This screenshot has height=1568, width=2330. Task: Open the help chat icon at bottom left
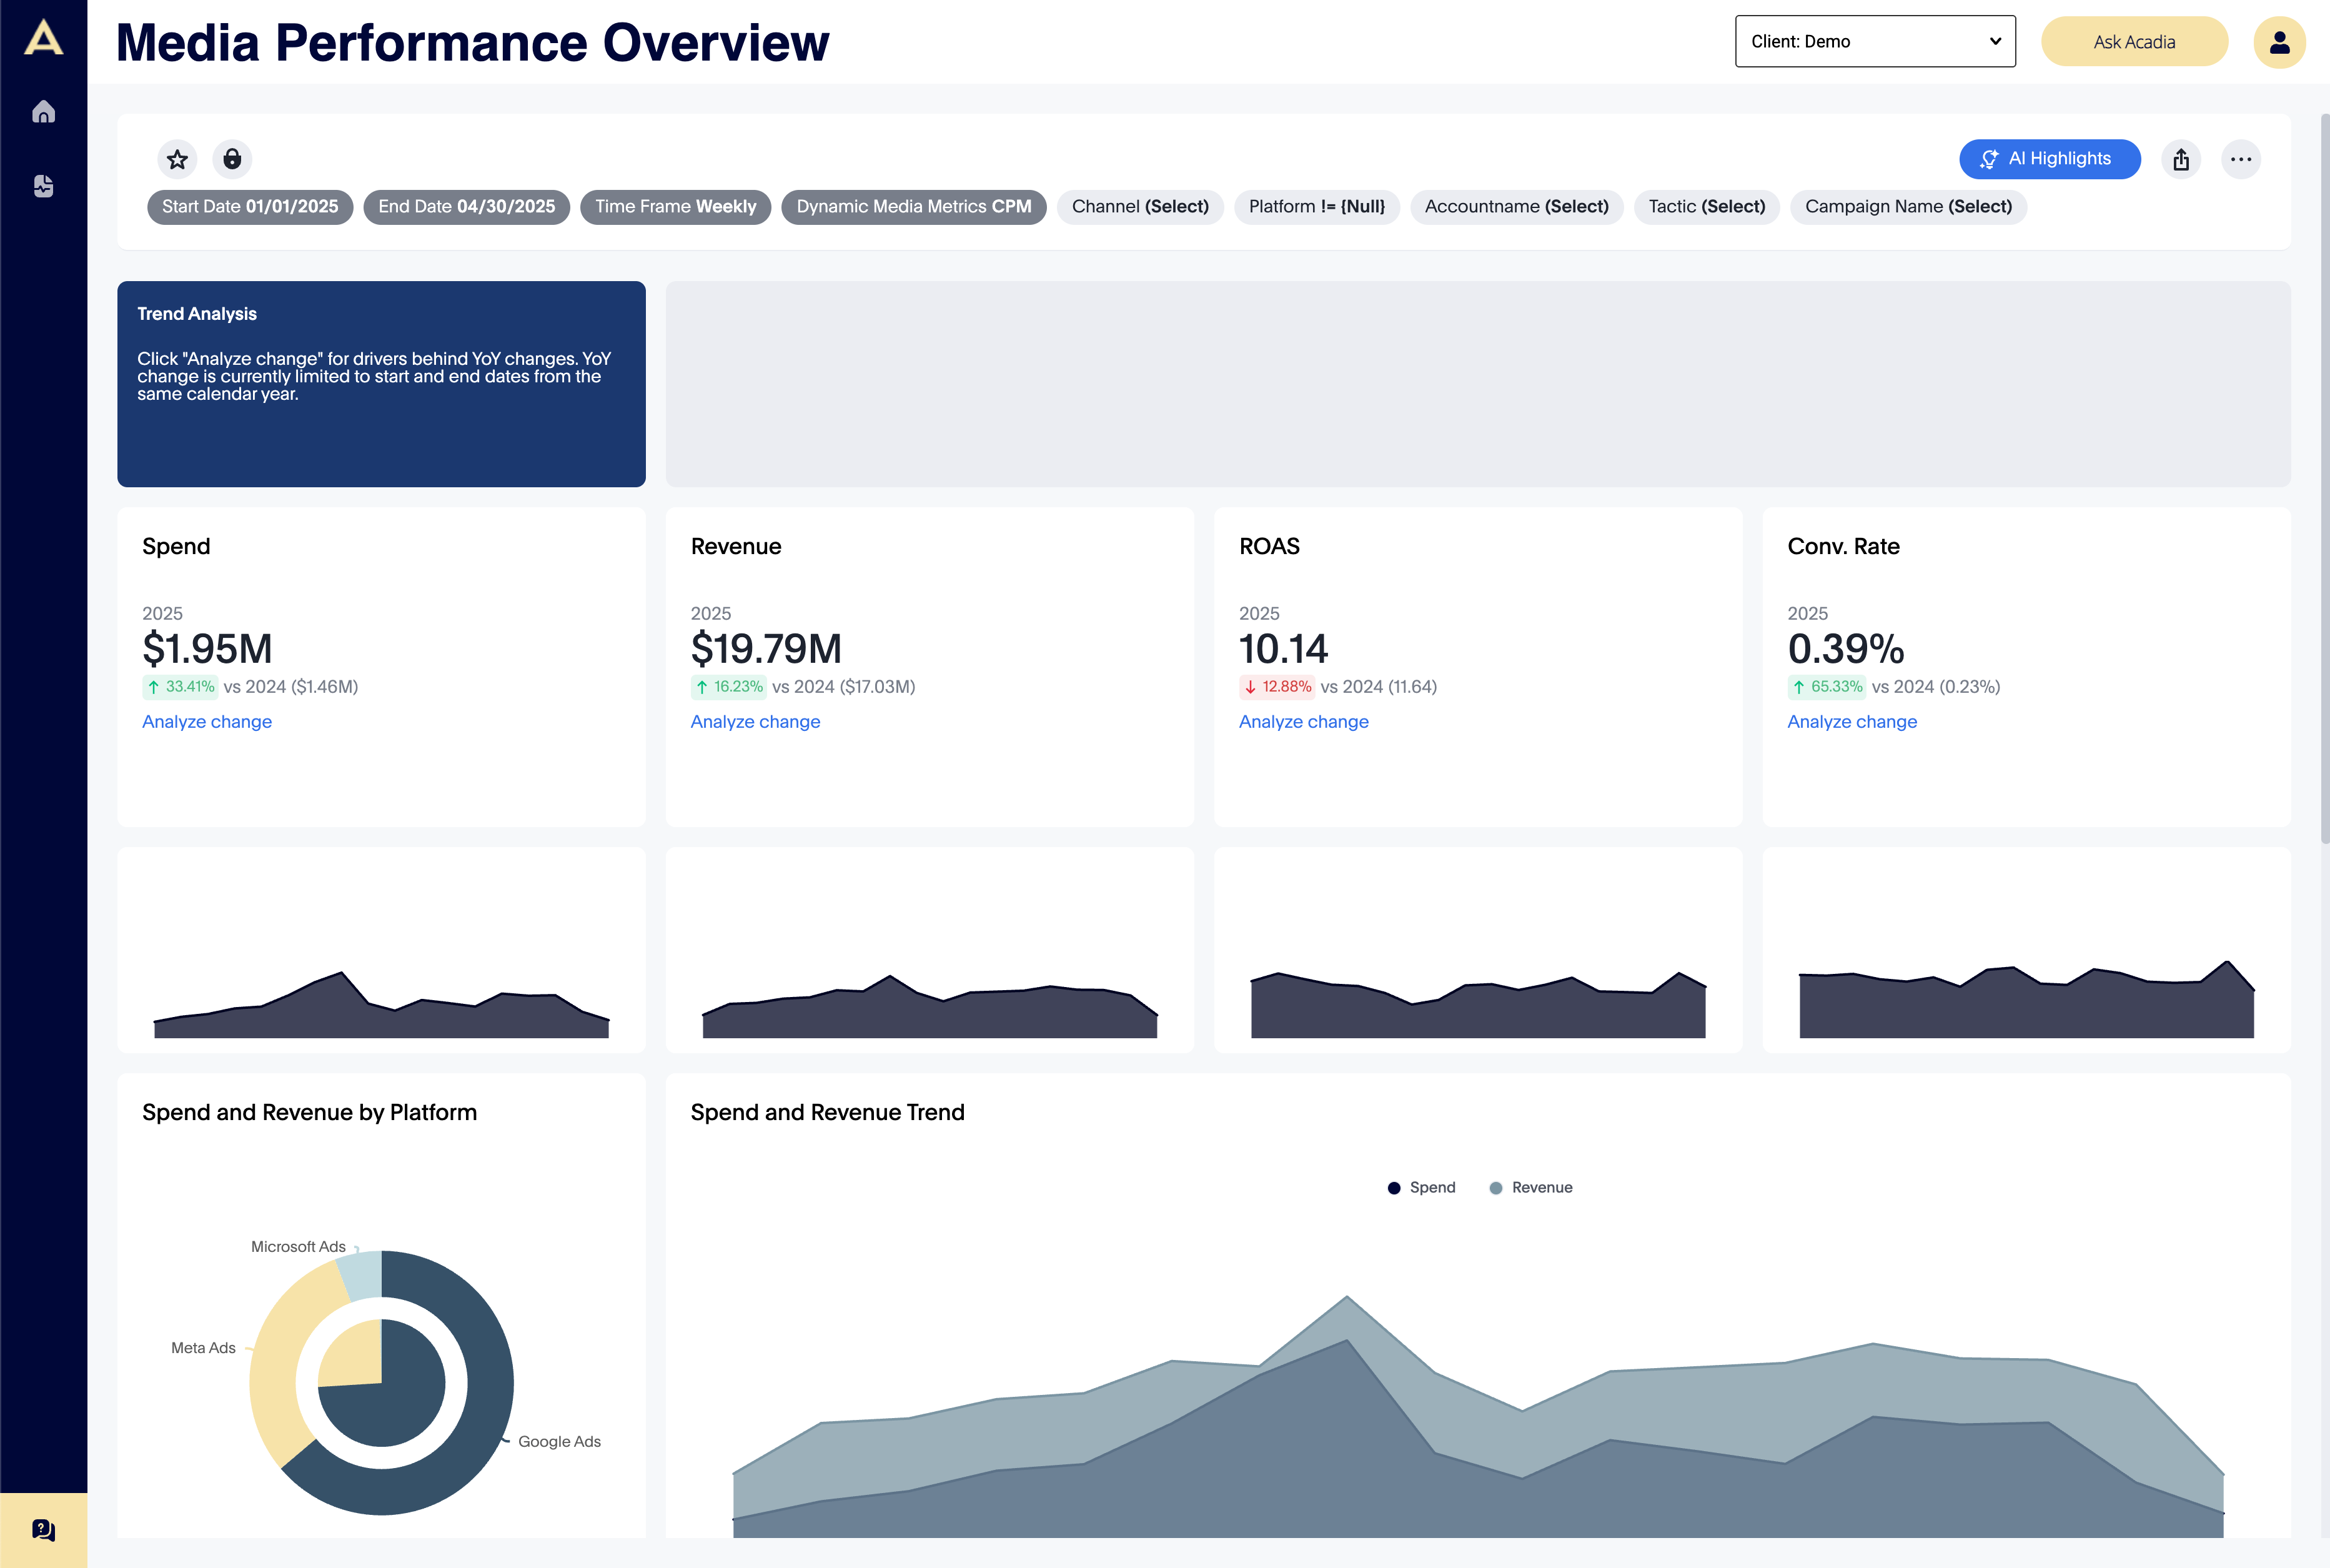point(42,1530)
